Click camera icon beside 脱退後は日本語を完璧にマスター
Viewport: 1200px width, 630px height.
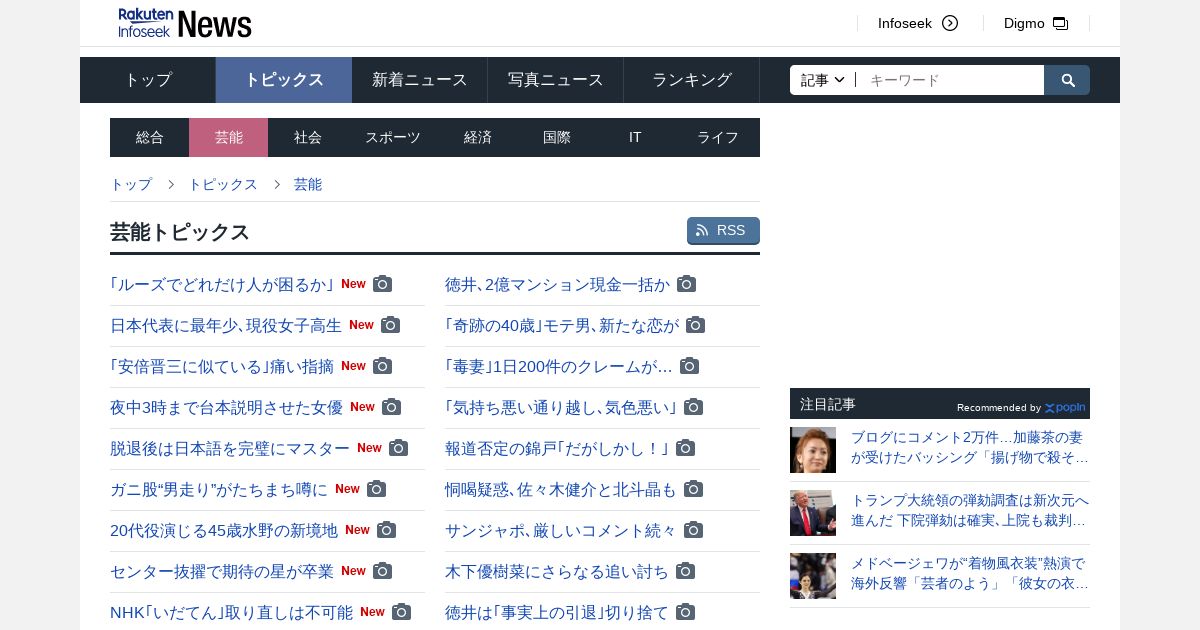tap(399, 448)
